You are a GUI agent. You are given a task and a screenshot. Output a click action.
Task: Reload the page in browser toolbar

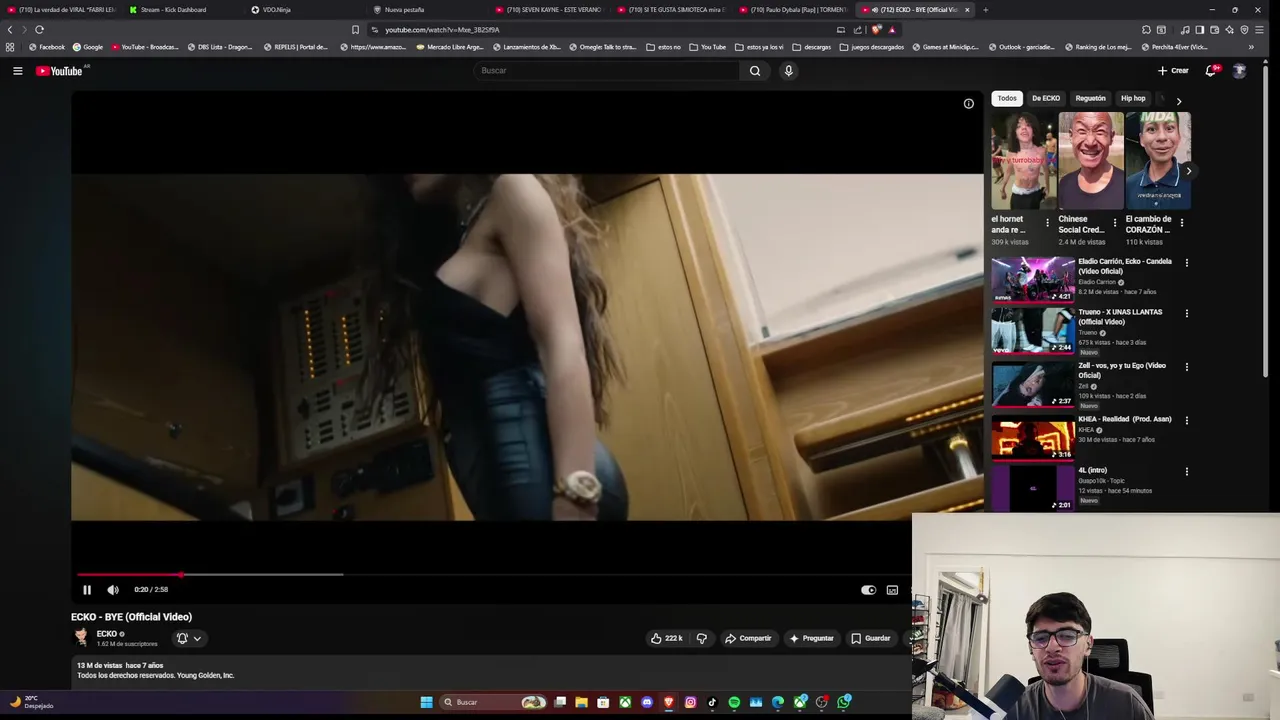(39, 30)
